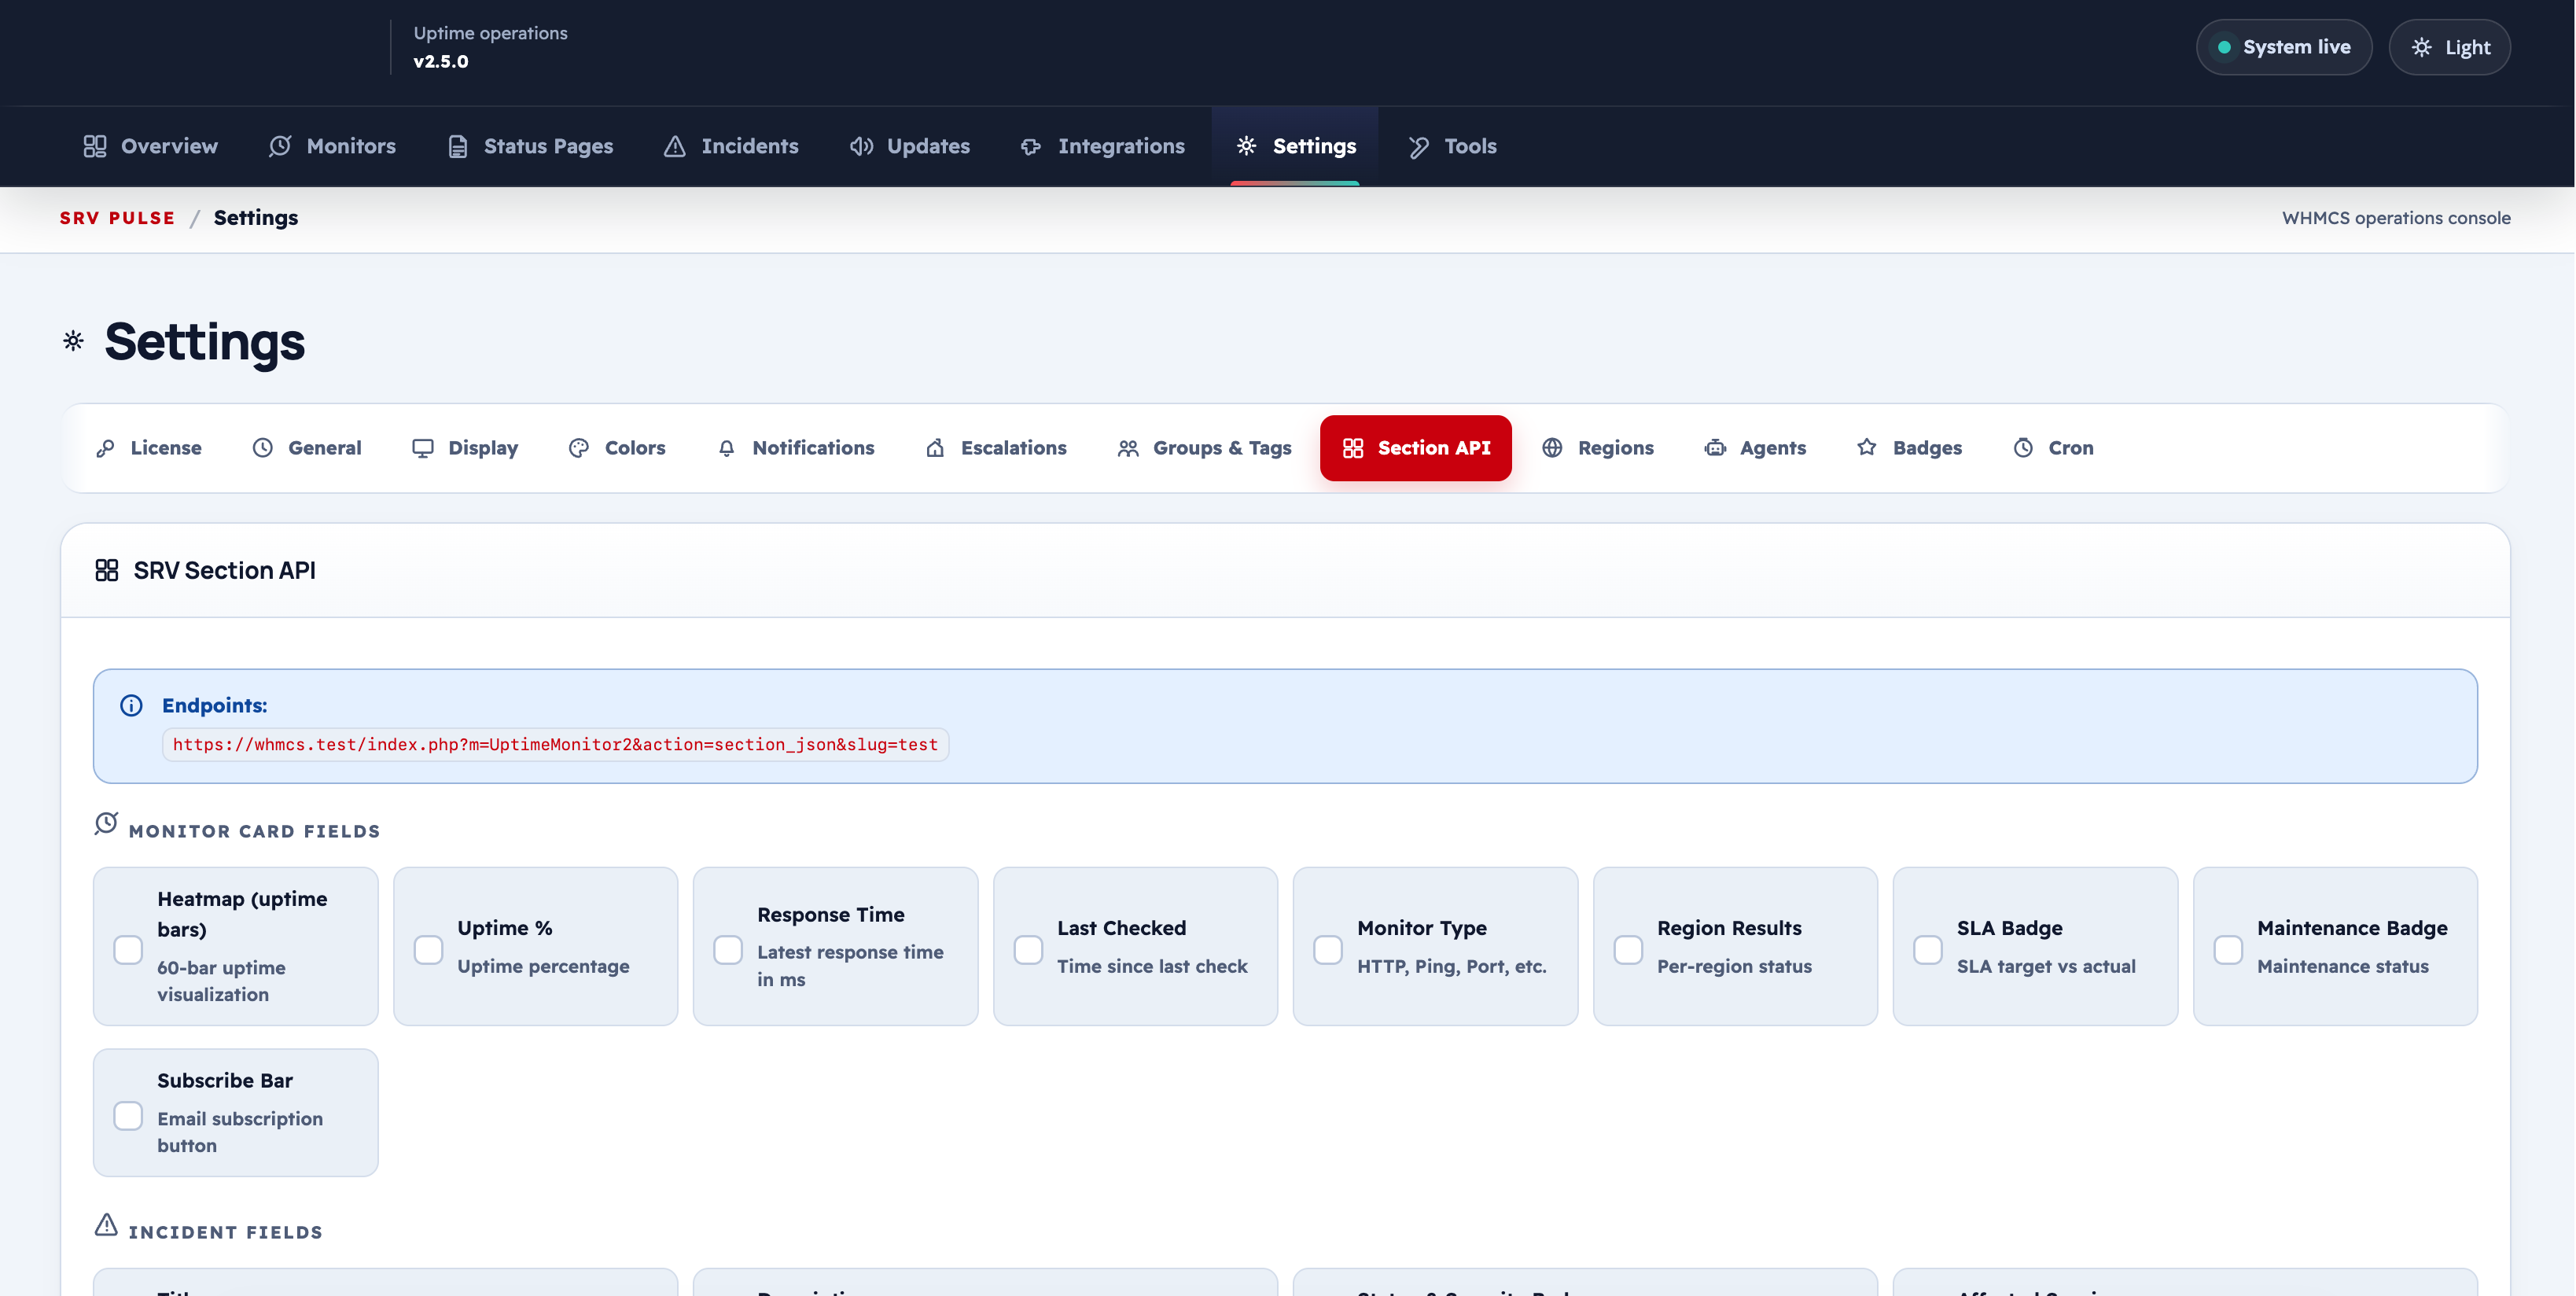The height and width of the screenshot is (1296, 2576).
Task: Switch to the Display settings tab
Action: tap(465, 448)
